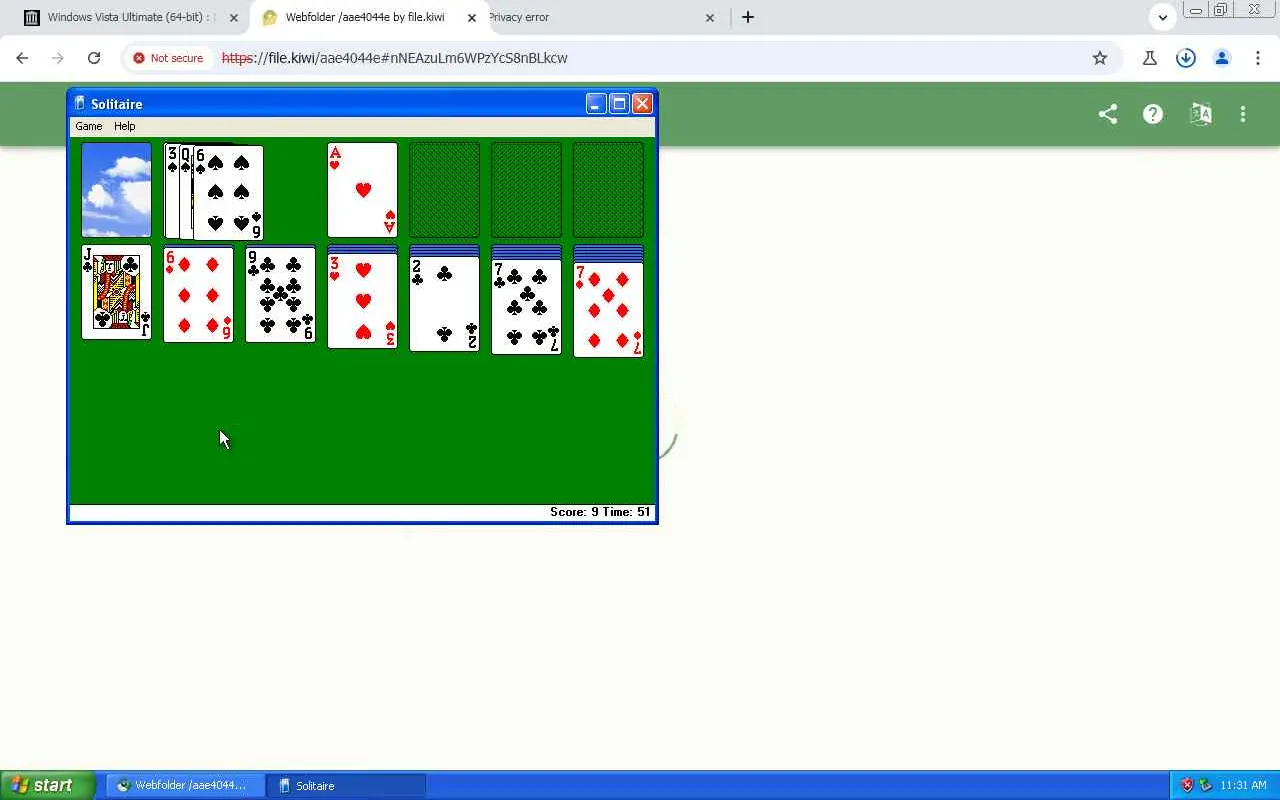Open the Chrome profile icon
The width and height of the screenshot is (1280, 800).
click(1222, 58)
